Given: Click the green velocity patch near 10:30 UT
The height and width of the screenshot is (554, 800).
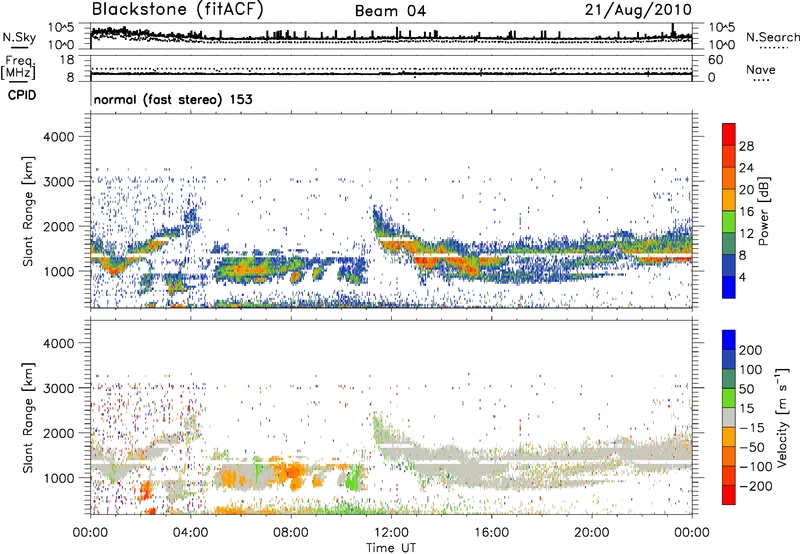Looking at the screenshot, I should pyautogui.click(x=354, y=480).
